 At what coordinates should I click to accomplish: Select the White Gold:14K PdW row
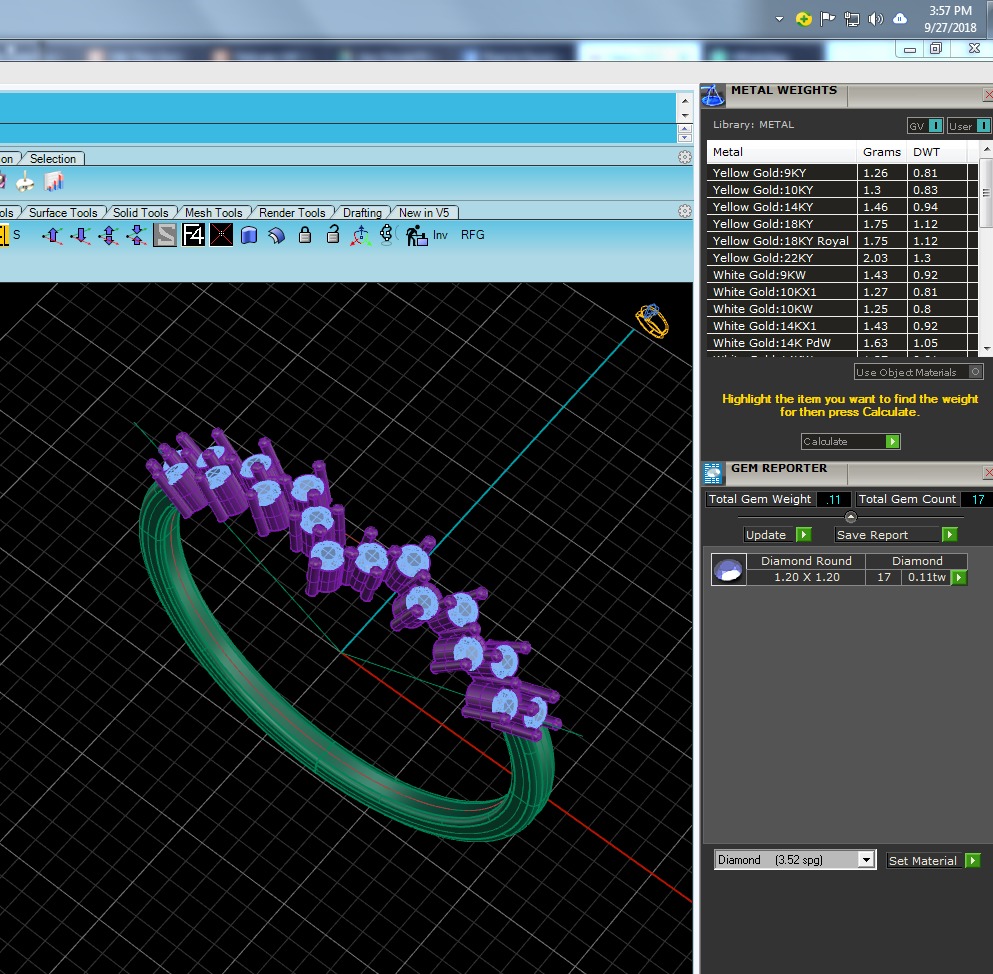[842, 343]
